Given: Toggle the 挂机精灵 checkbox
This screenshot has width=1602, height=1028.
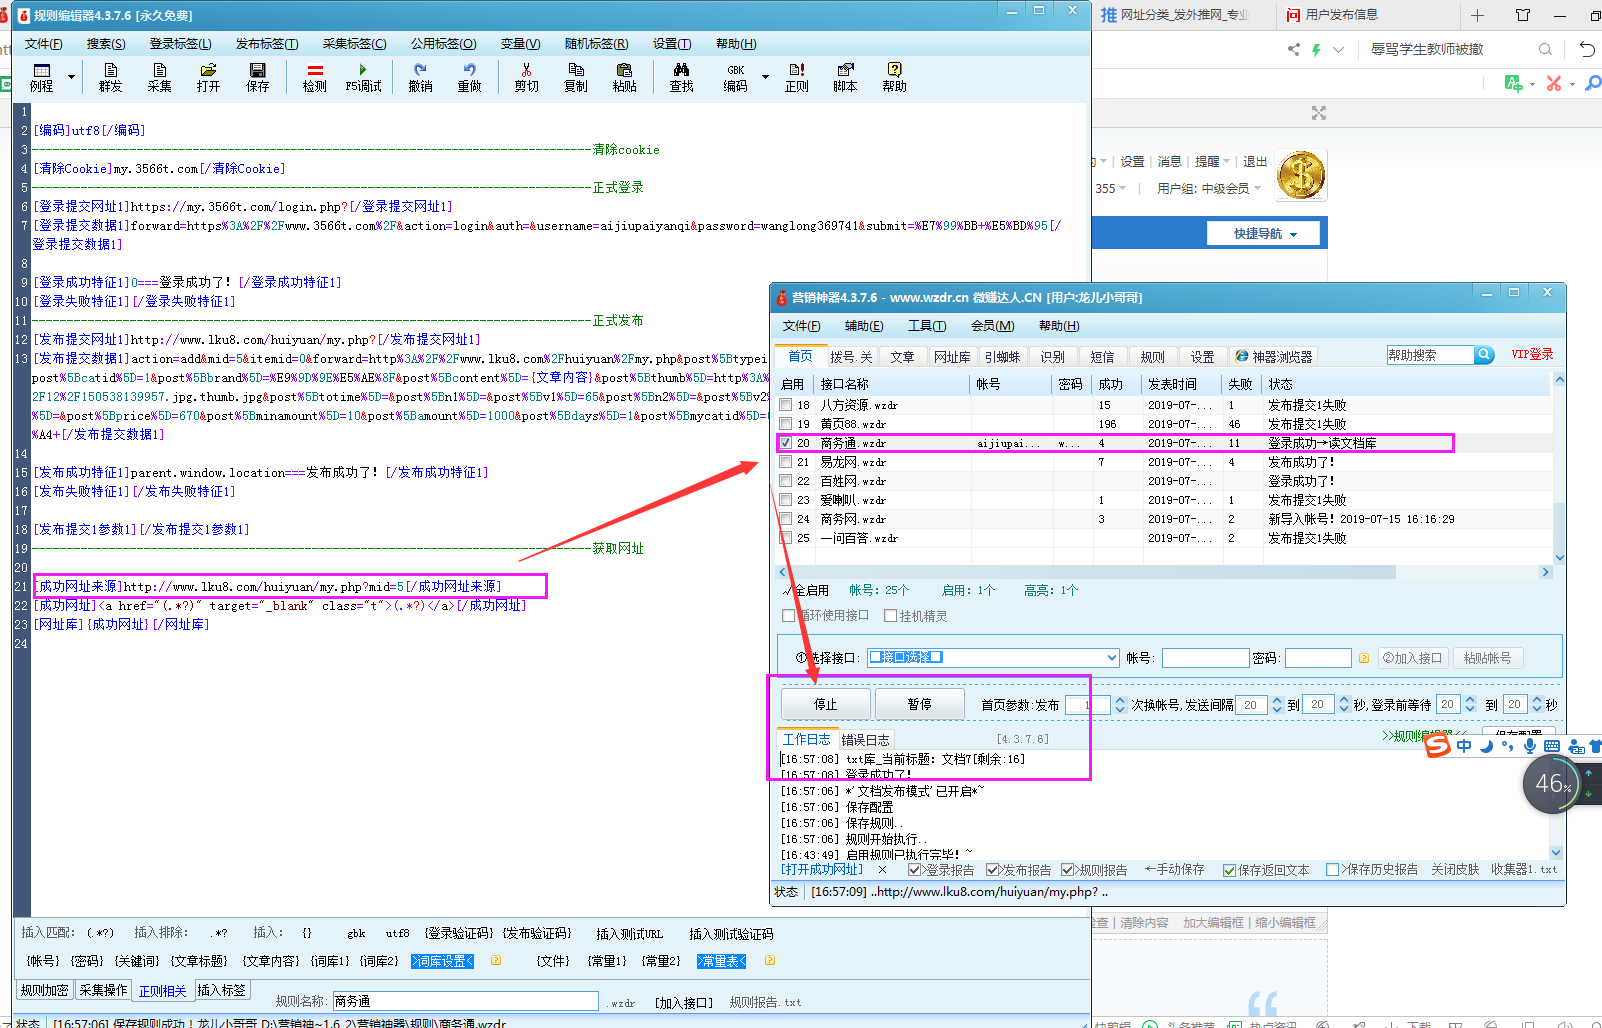Looking at the screenshot, I should (x=890, y=616).
